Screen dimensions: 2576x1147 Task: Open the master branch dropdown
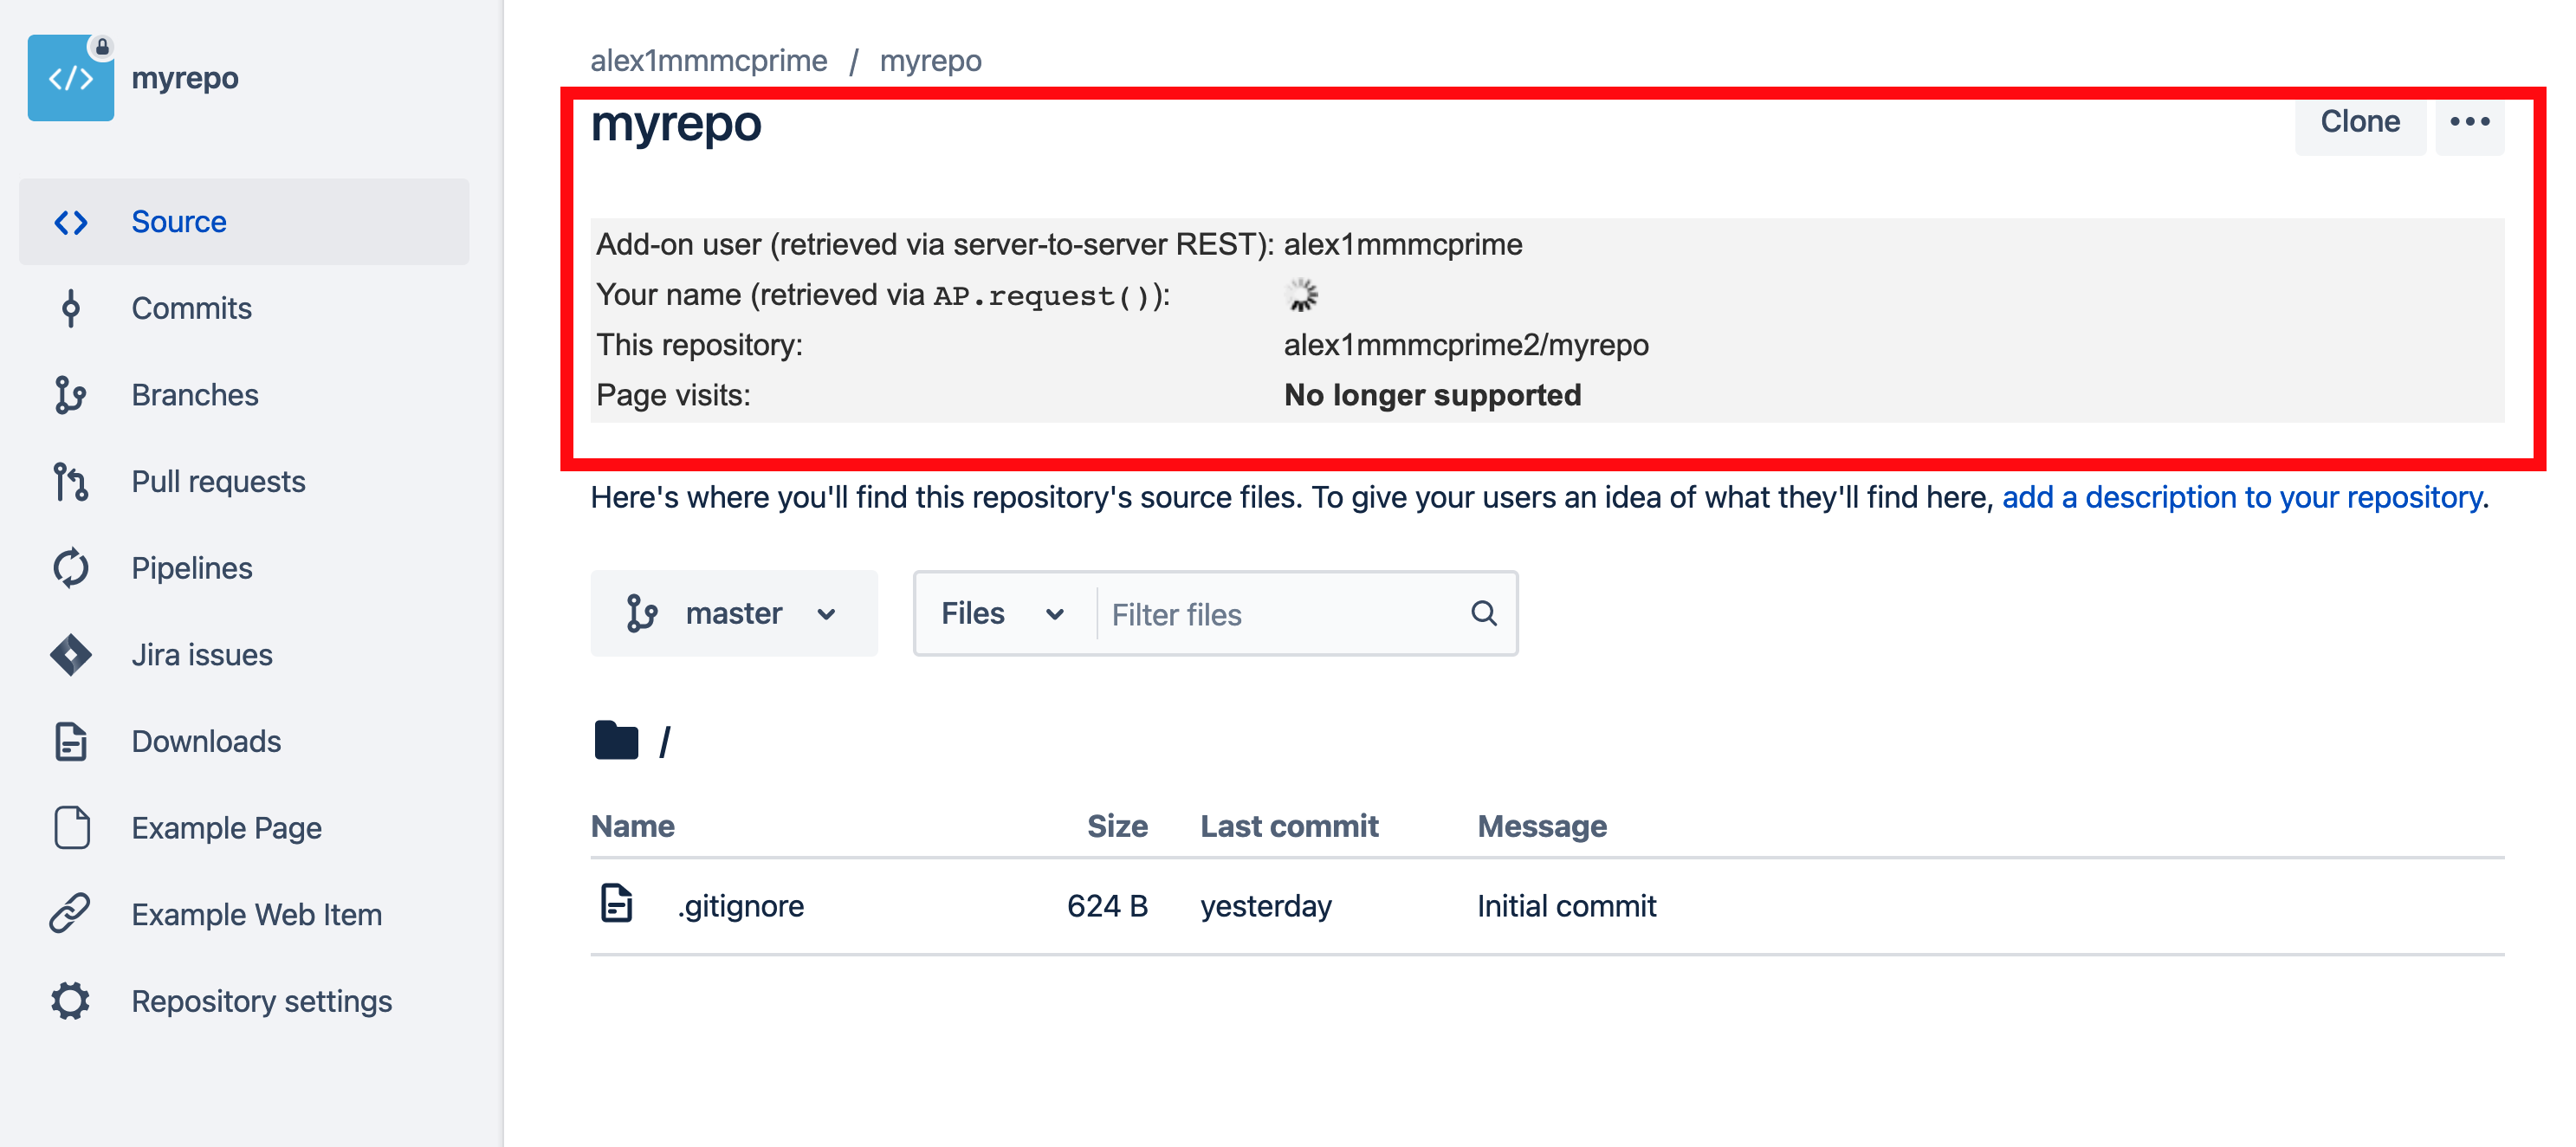(734, 613)
